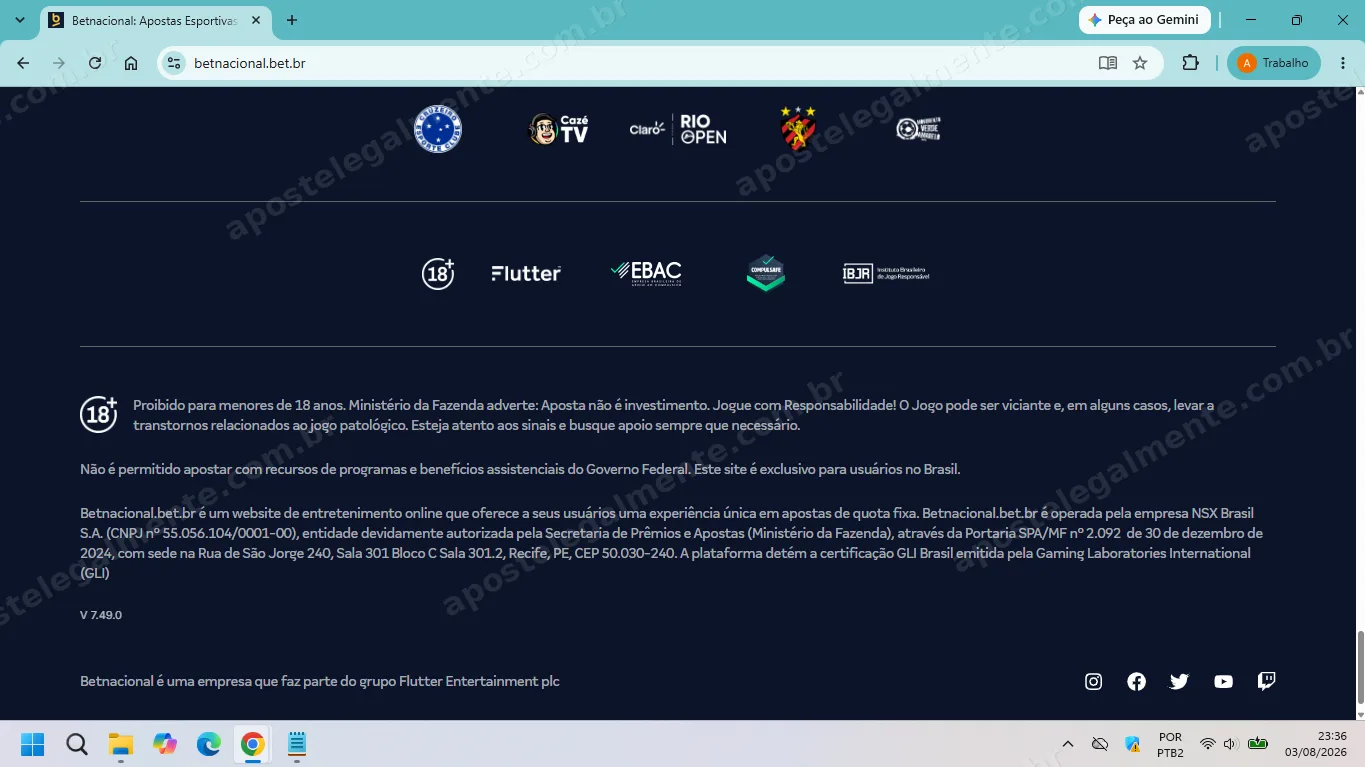The height and width of the screenshot is (767, 1365).
Task: Click the IBJR responsible gaming logo
Action: (x=886, y=273)
